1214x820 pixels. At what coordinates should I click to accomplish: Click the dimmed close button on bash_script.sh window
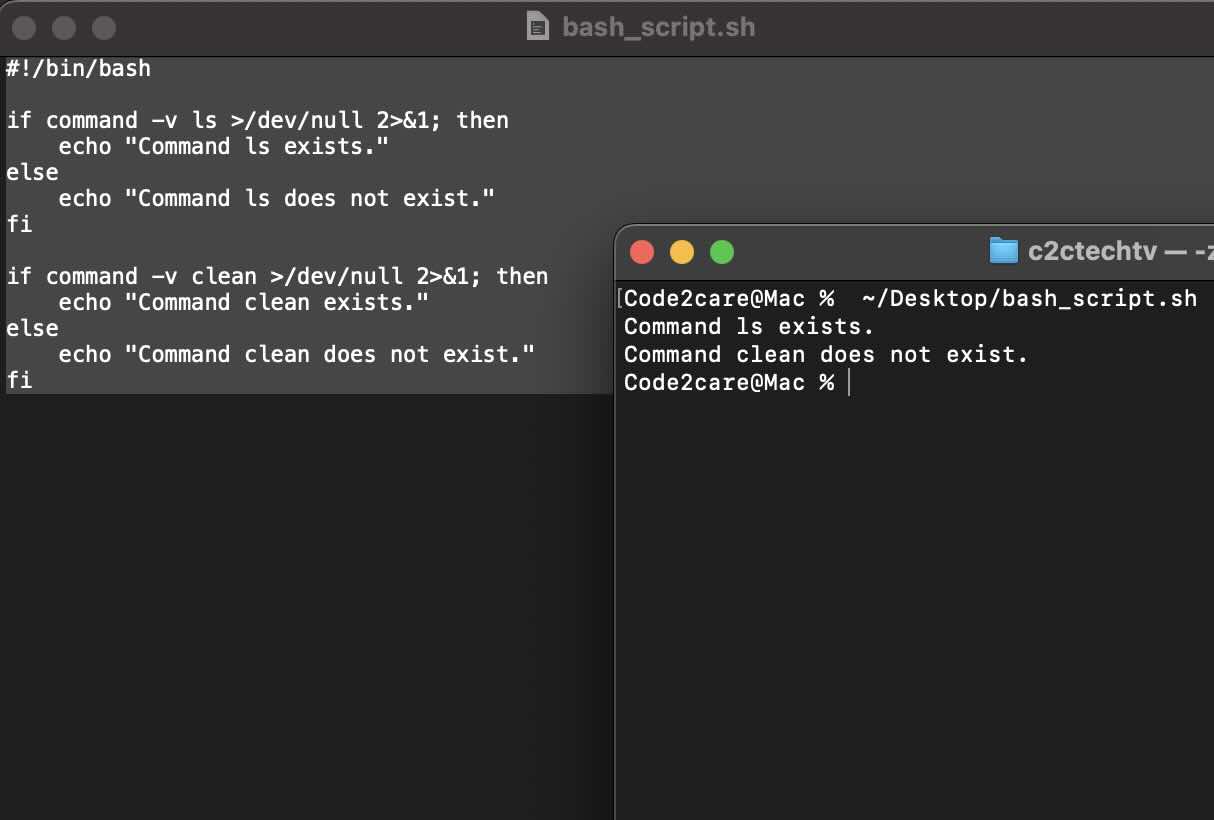(23, 27)
